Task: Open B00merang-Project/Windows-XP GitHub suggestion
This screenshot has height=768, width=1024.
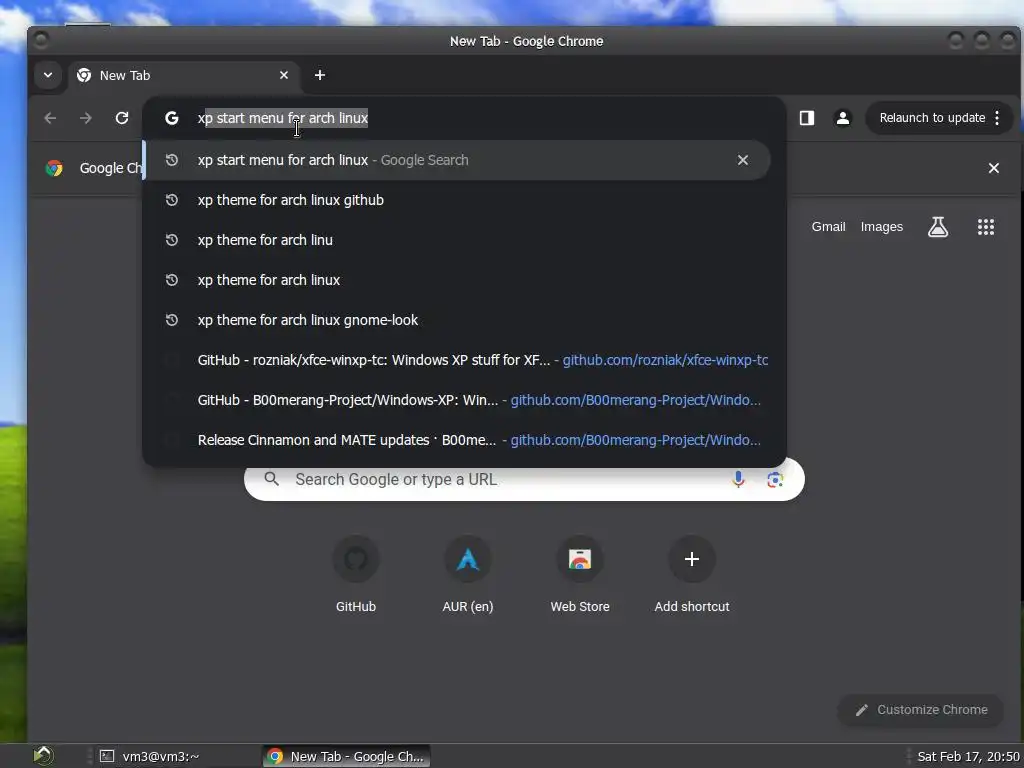Action: click(456, 400)
